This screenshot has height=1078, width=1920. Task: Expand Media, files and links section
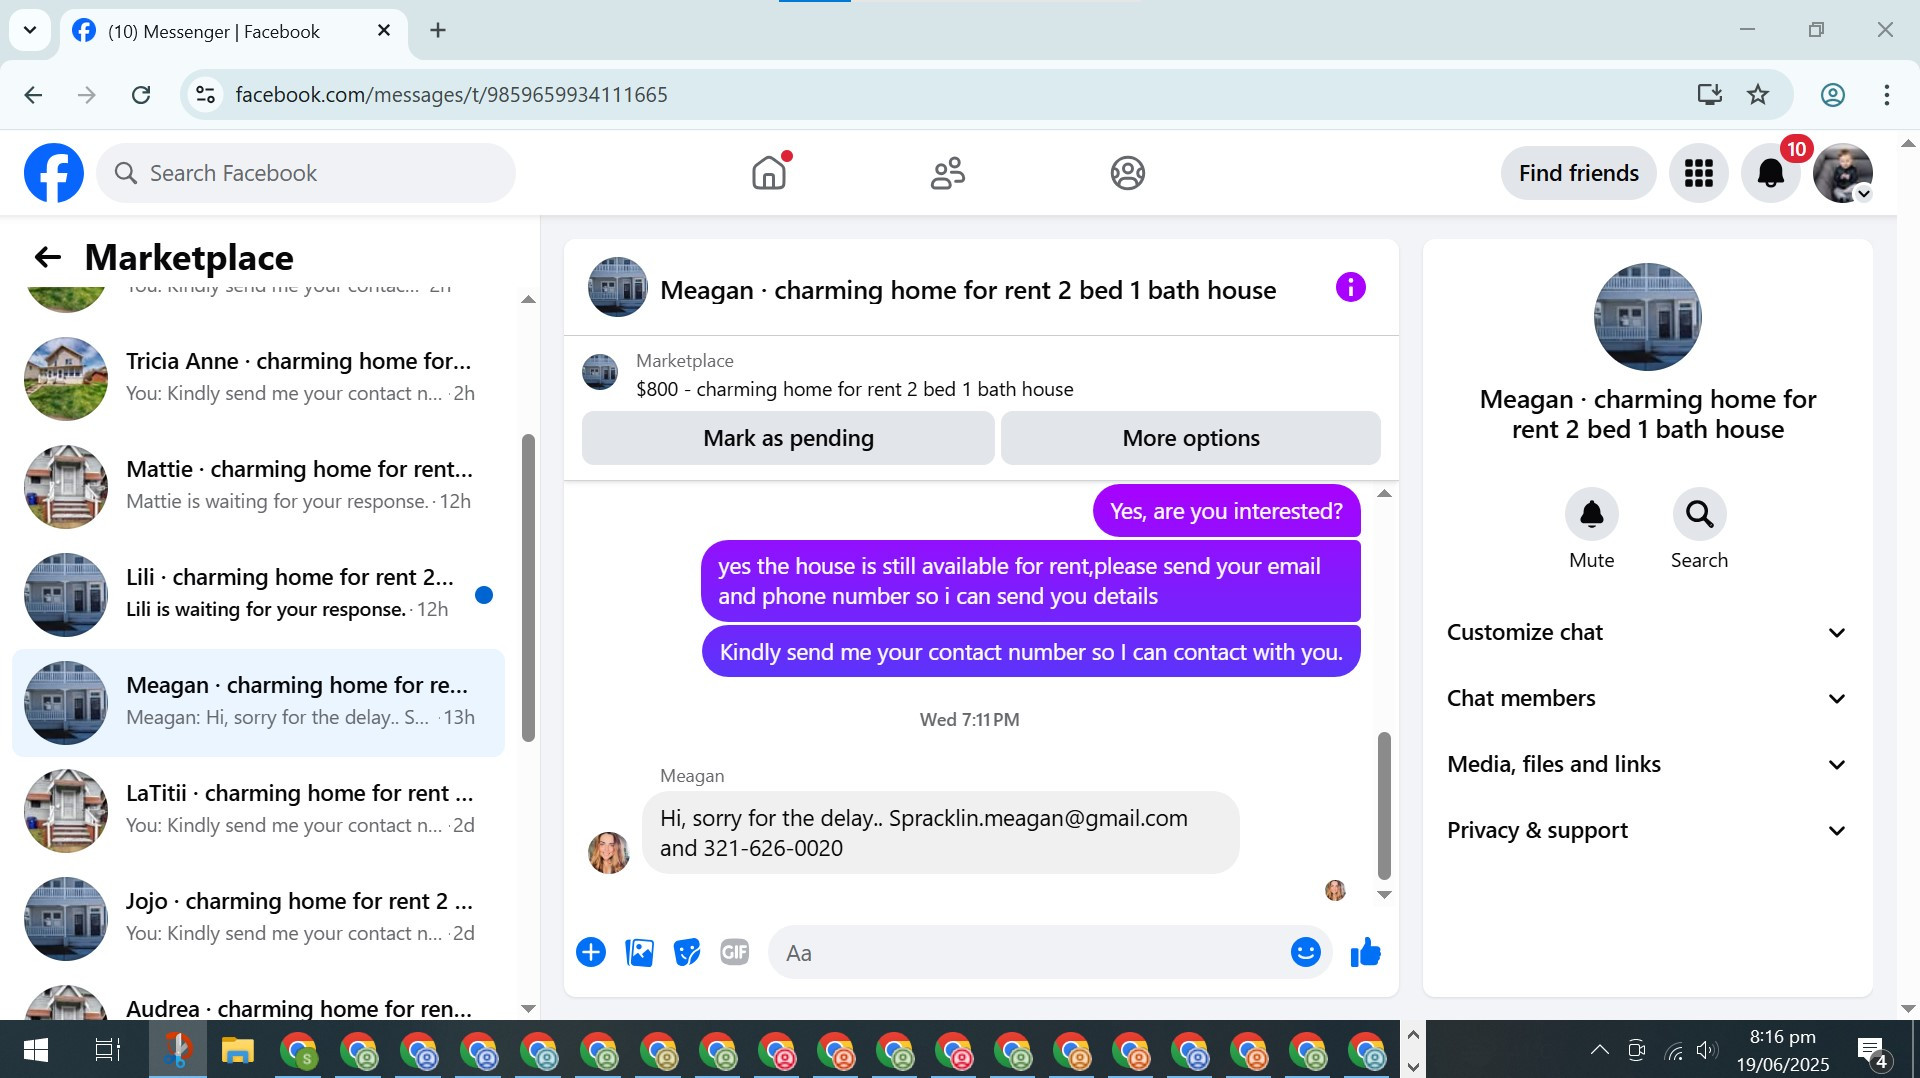click(1647, 765)
